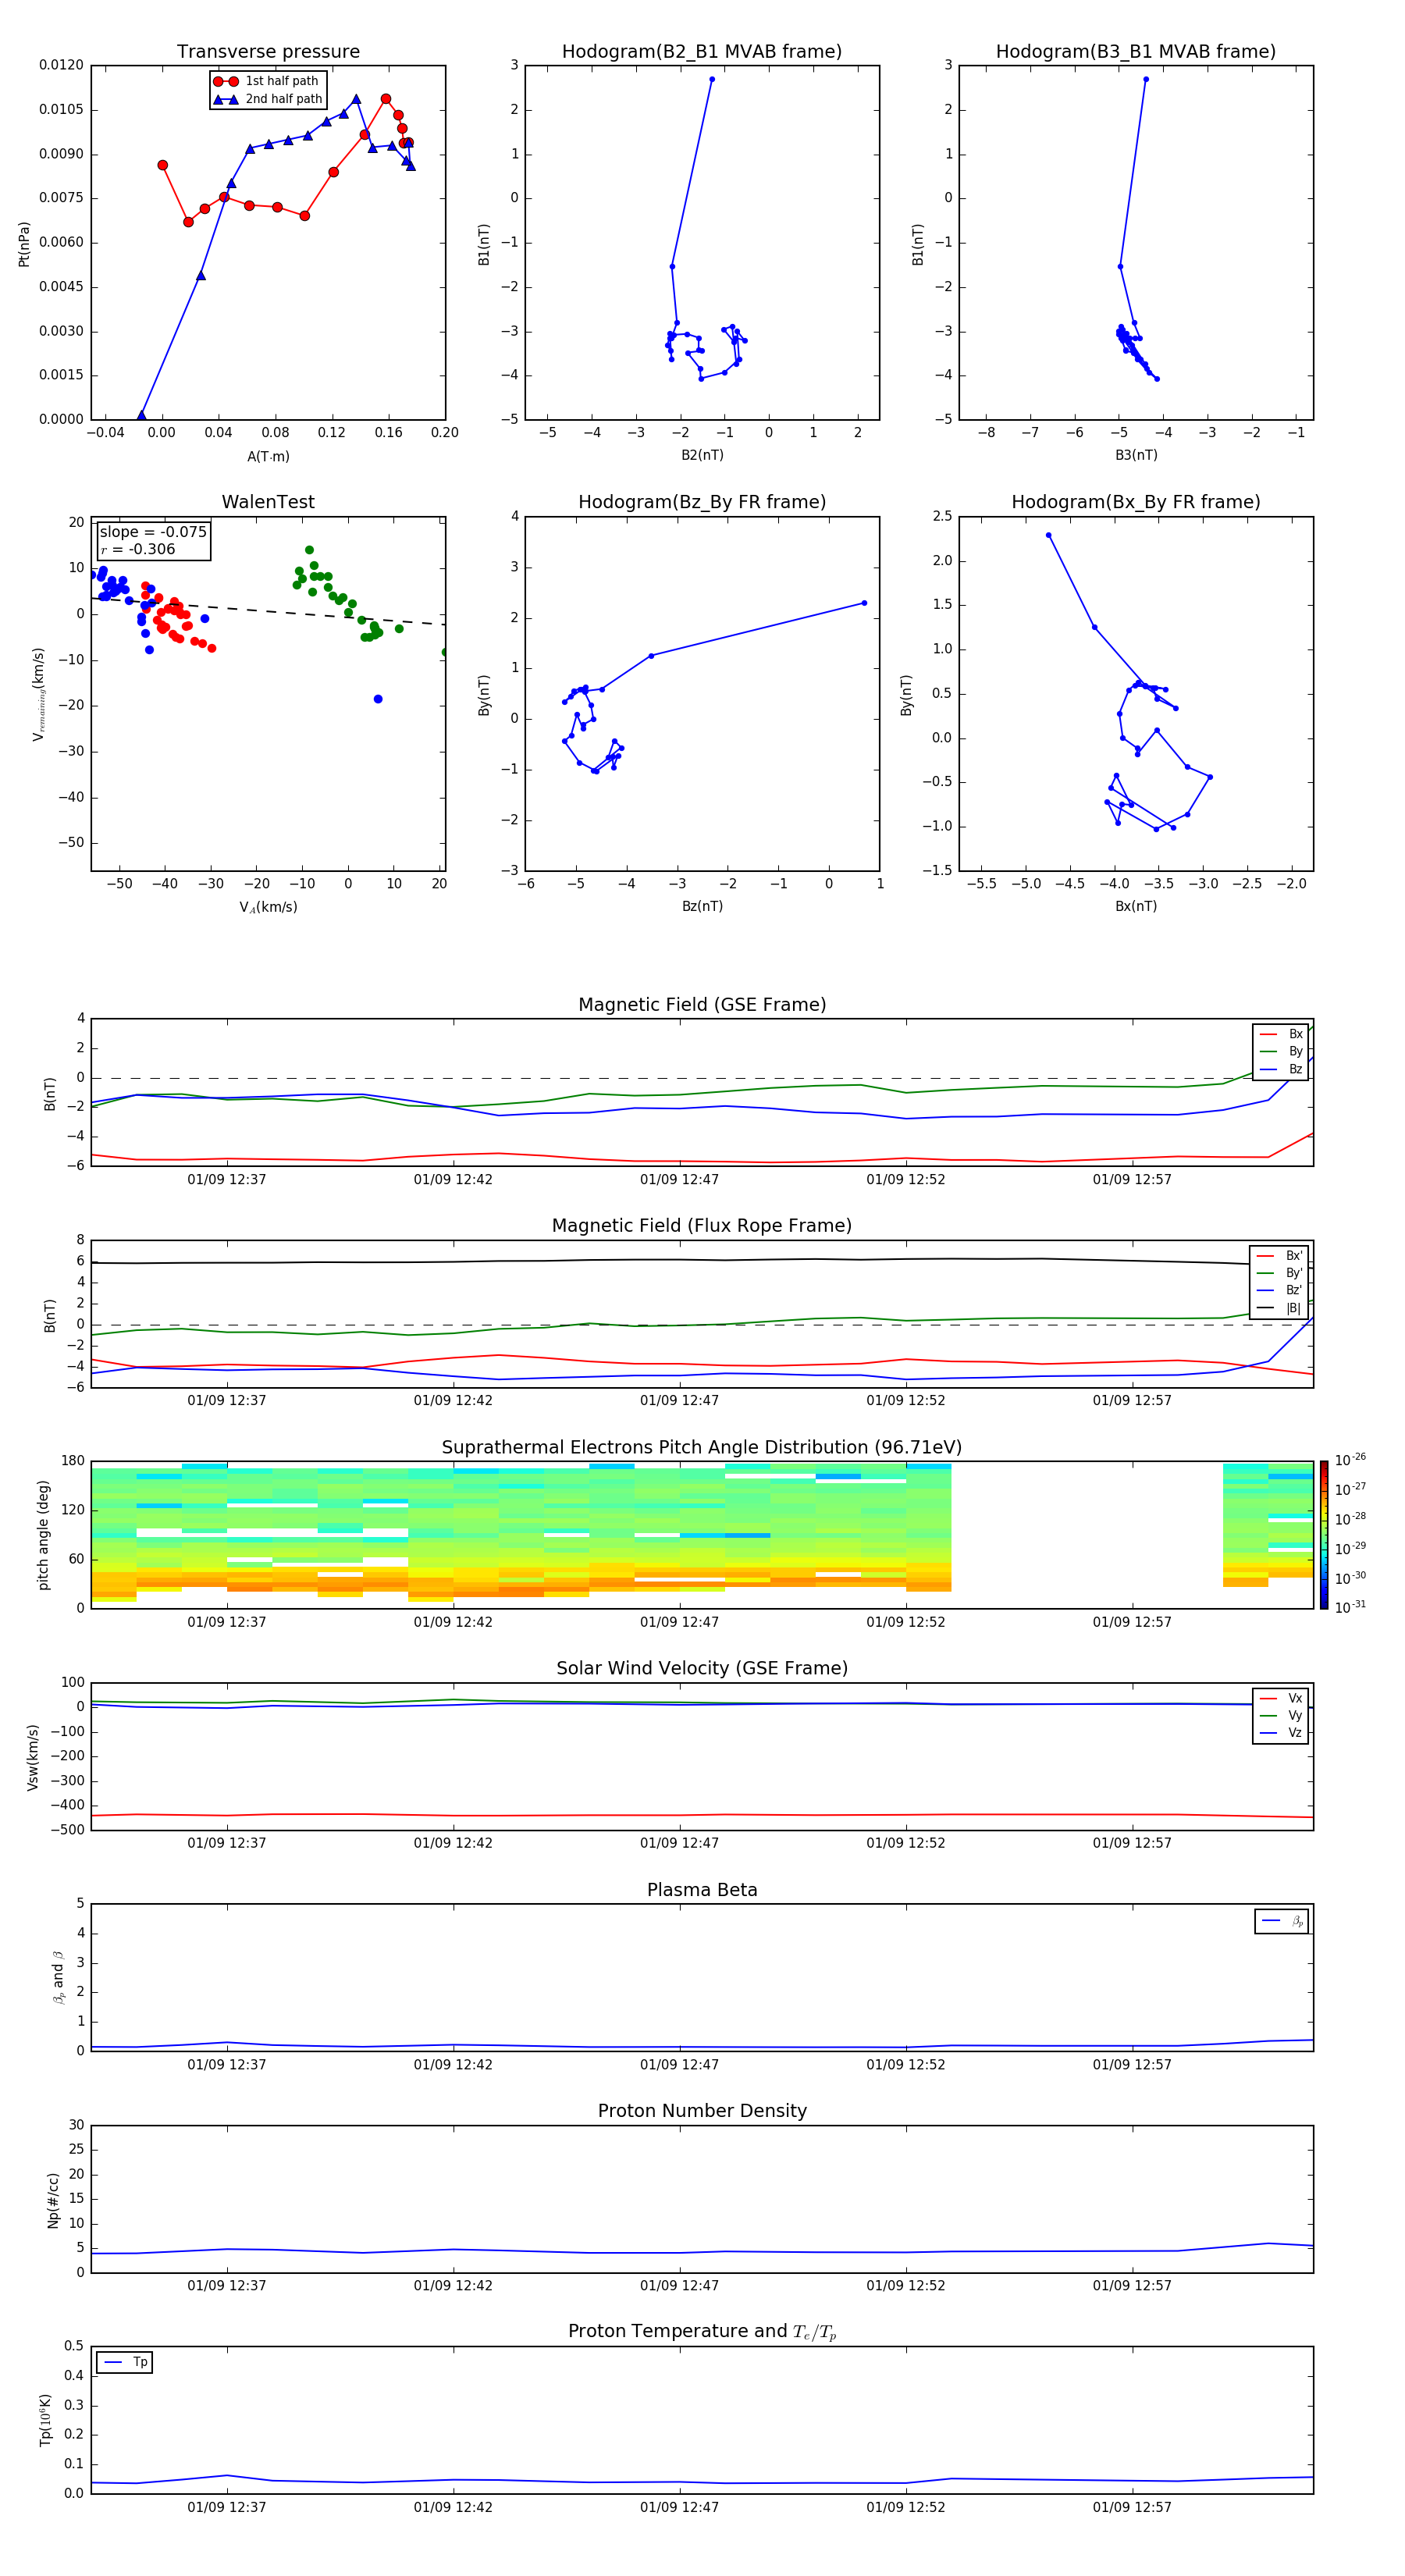This screenshot has height=2576, width=1405.
Task: Click the 'Proton Temperature and Te/Tp' title
Action: pos(702,2332)
